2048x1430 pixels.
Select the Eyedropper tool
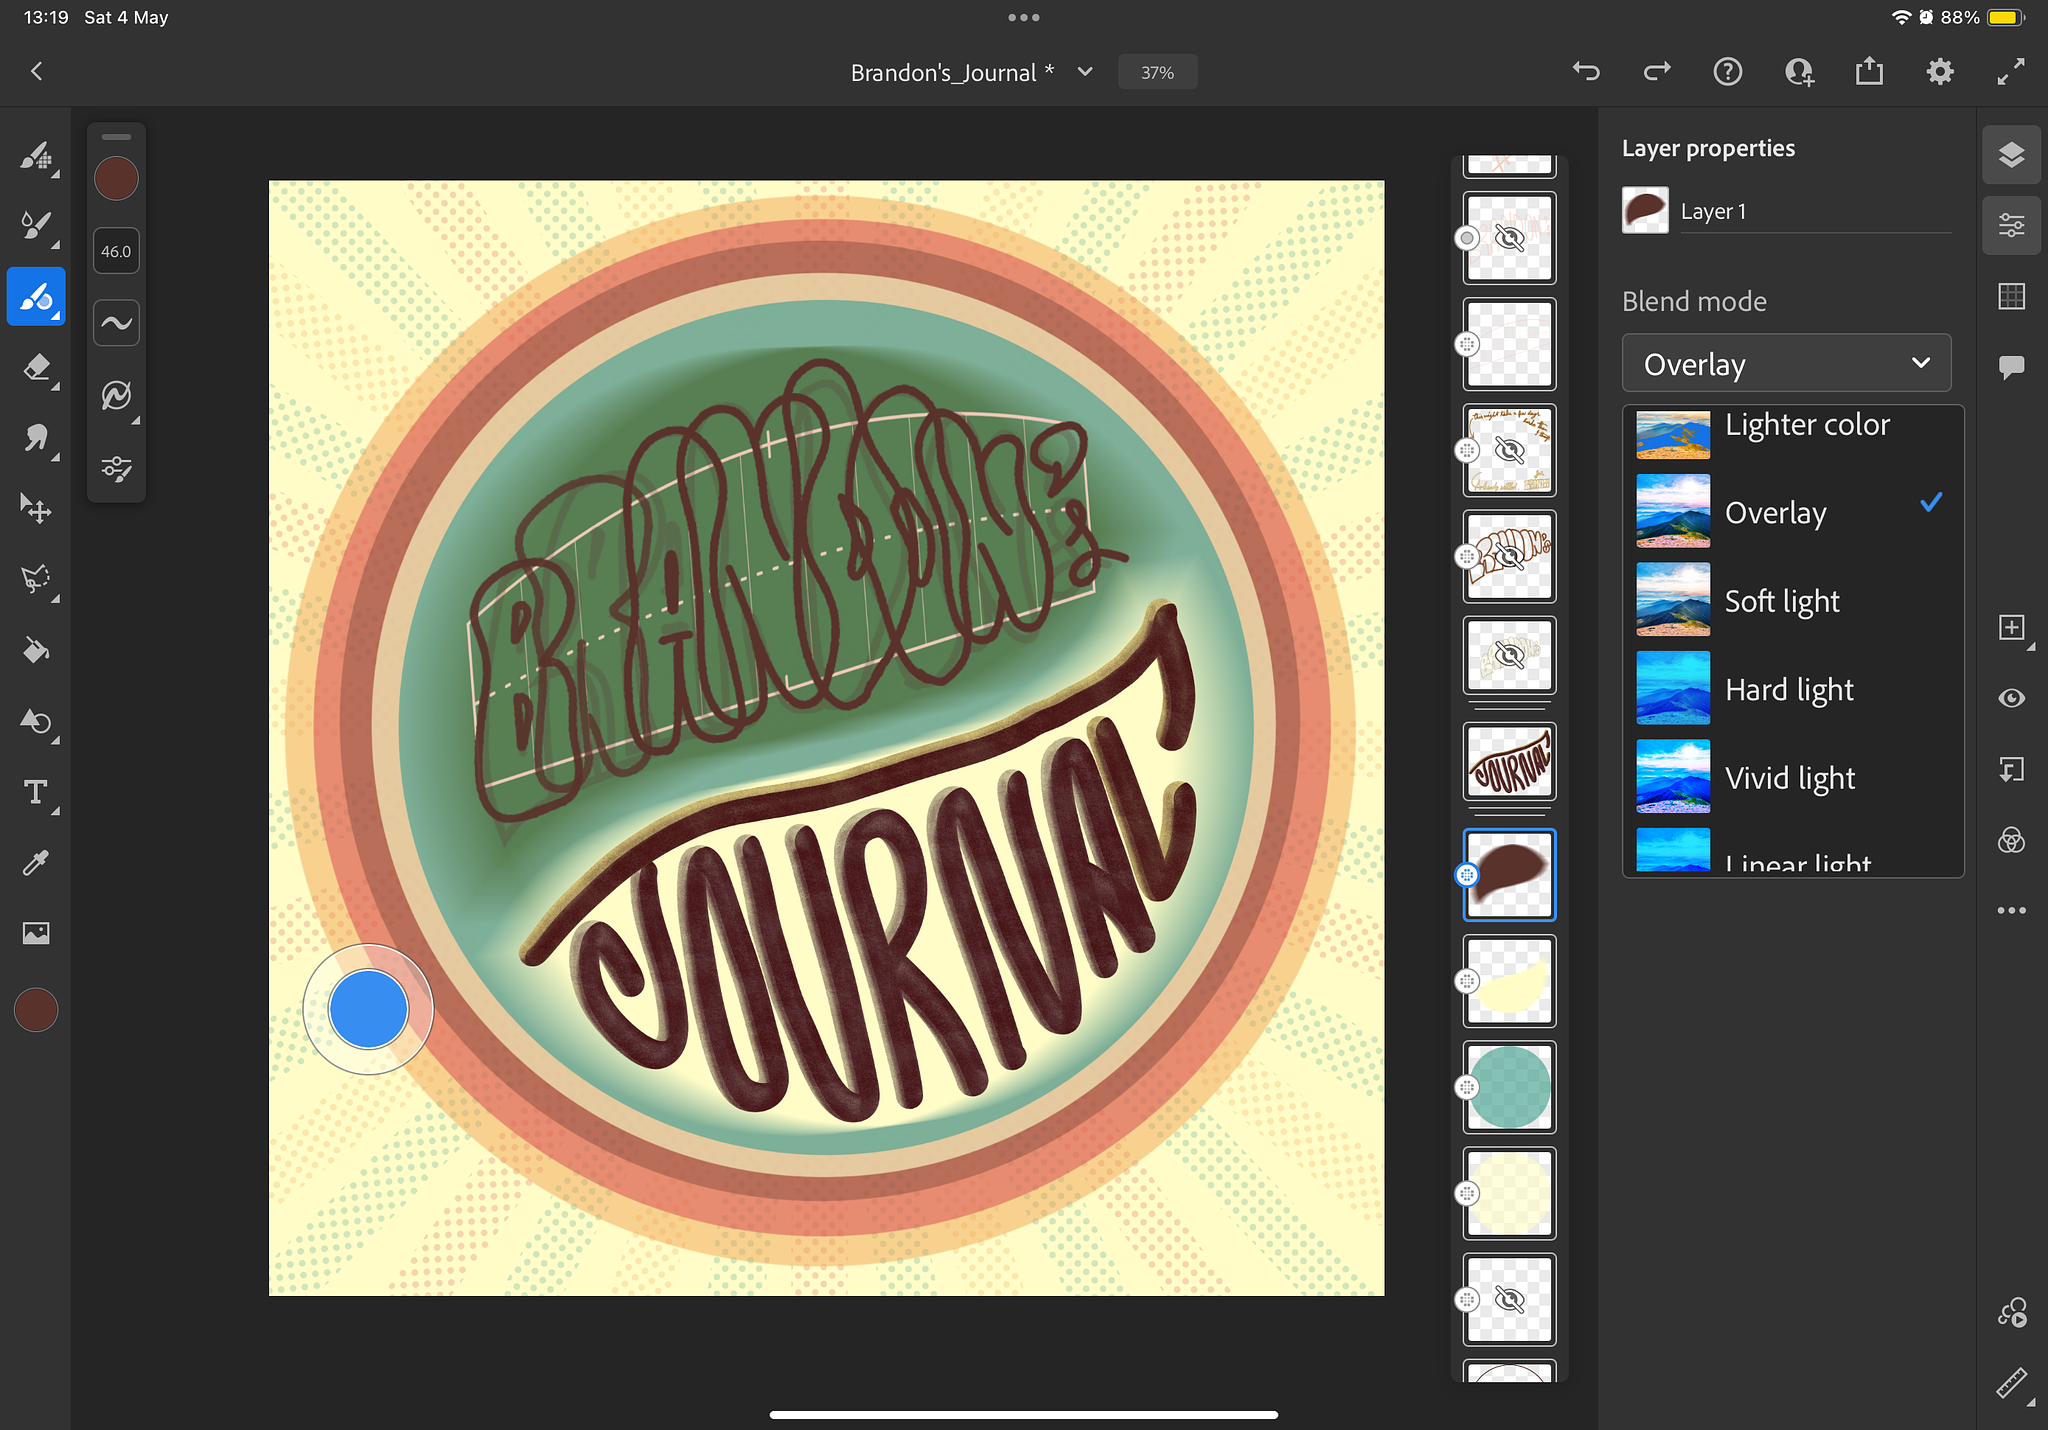pyautogui.click(x=36, y=863)
